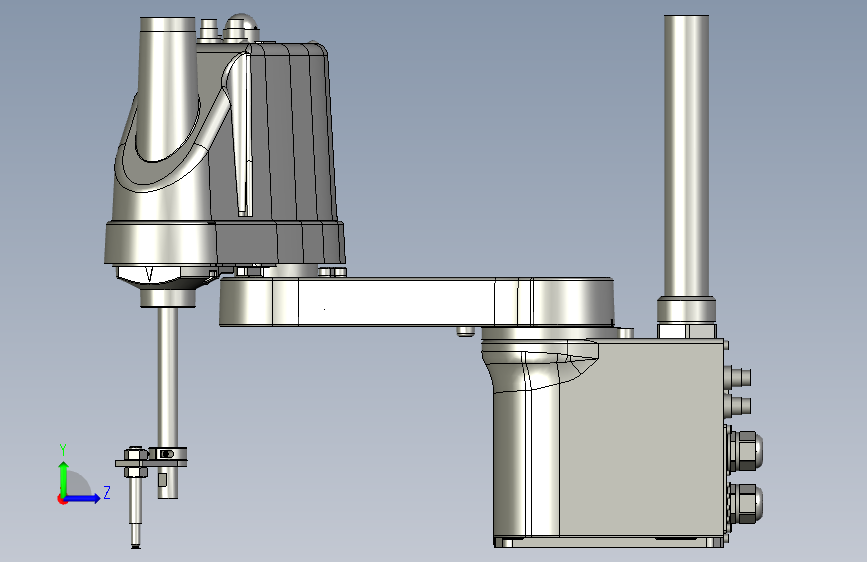Select the end-effector pin at the shaft bottom
867x562 pixels.
point(135,512)
